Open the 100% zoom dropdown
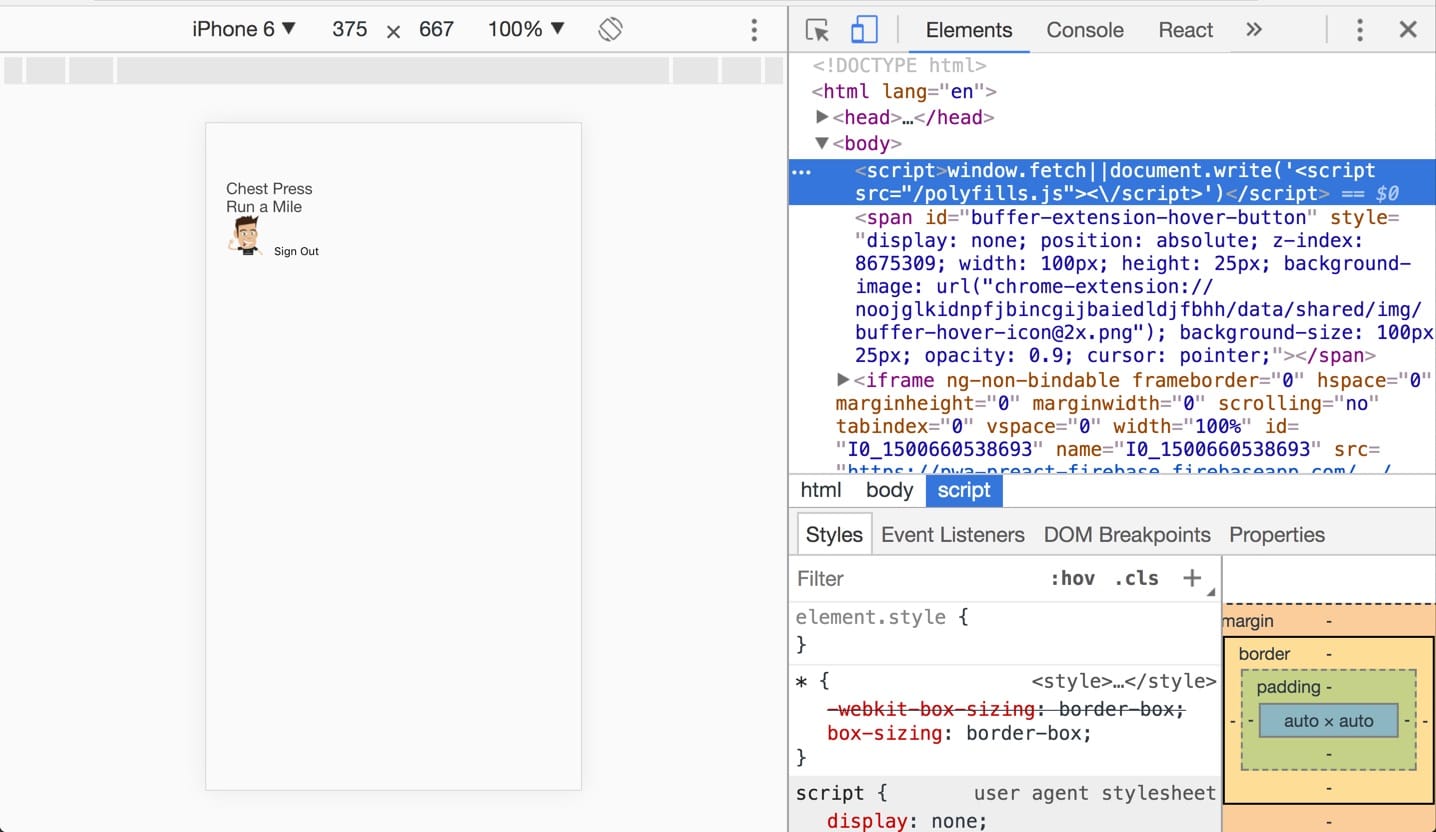Screen dimensions: 1436x832 (x=526, y=29)
